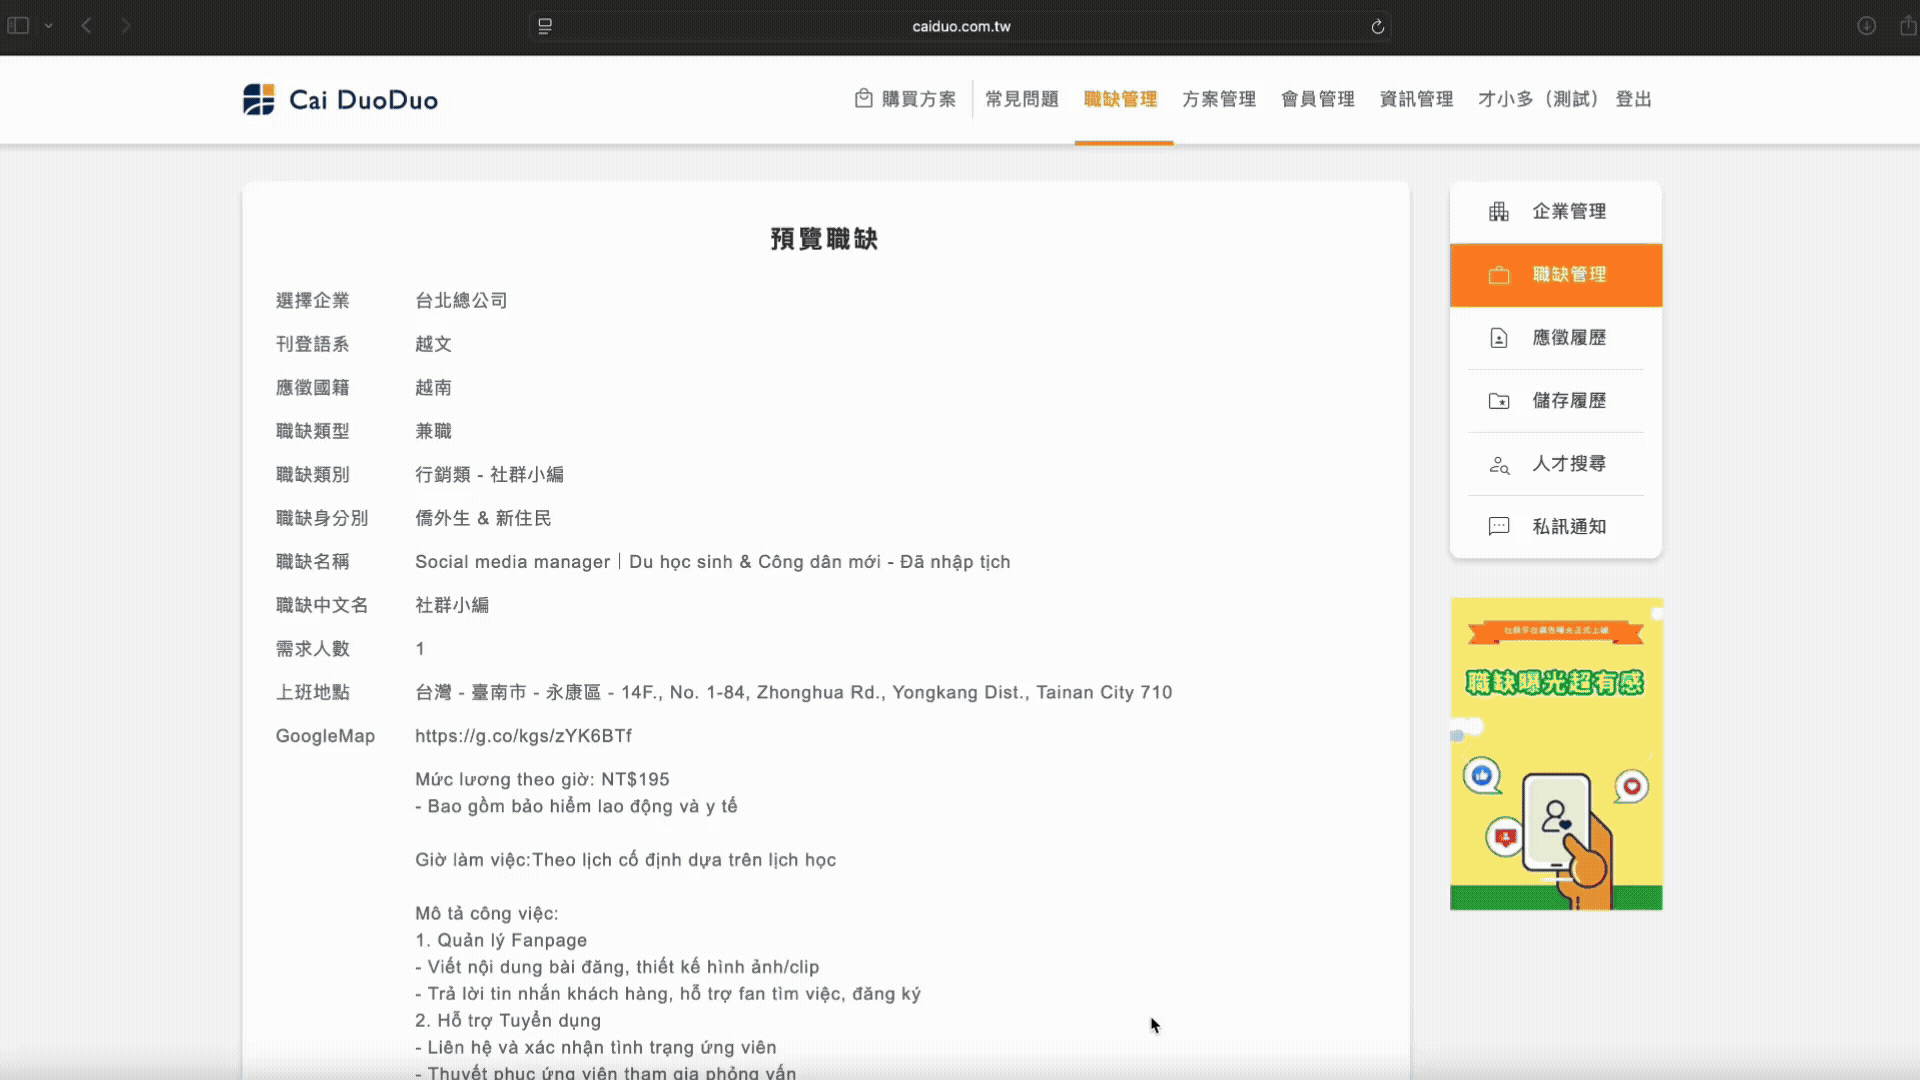Open the GoogleMap g.co link

(x=523, y=736)
